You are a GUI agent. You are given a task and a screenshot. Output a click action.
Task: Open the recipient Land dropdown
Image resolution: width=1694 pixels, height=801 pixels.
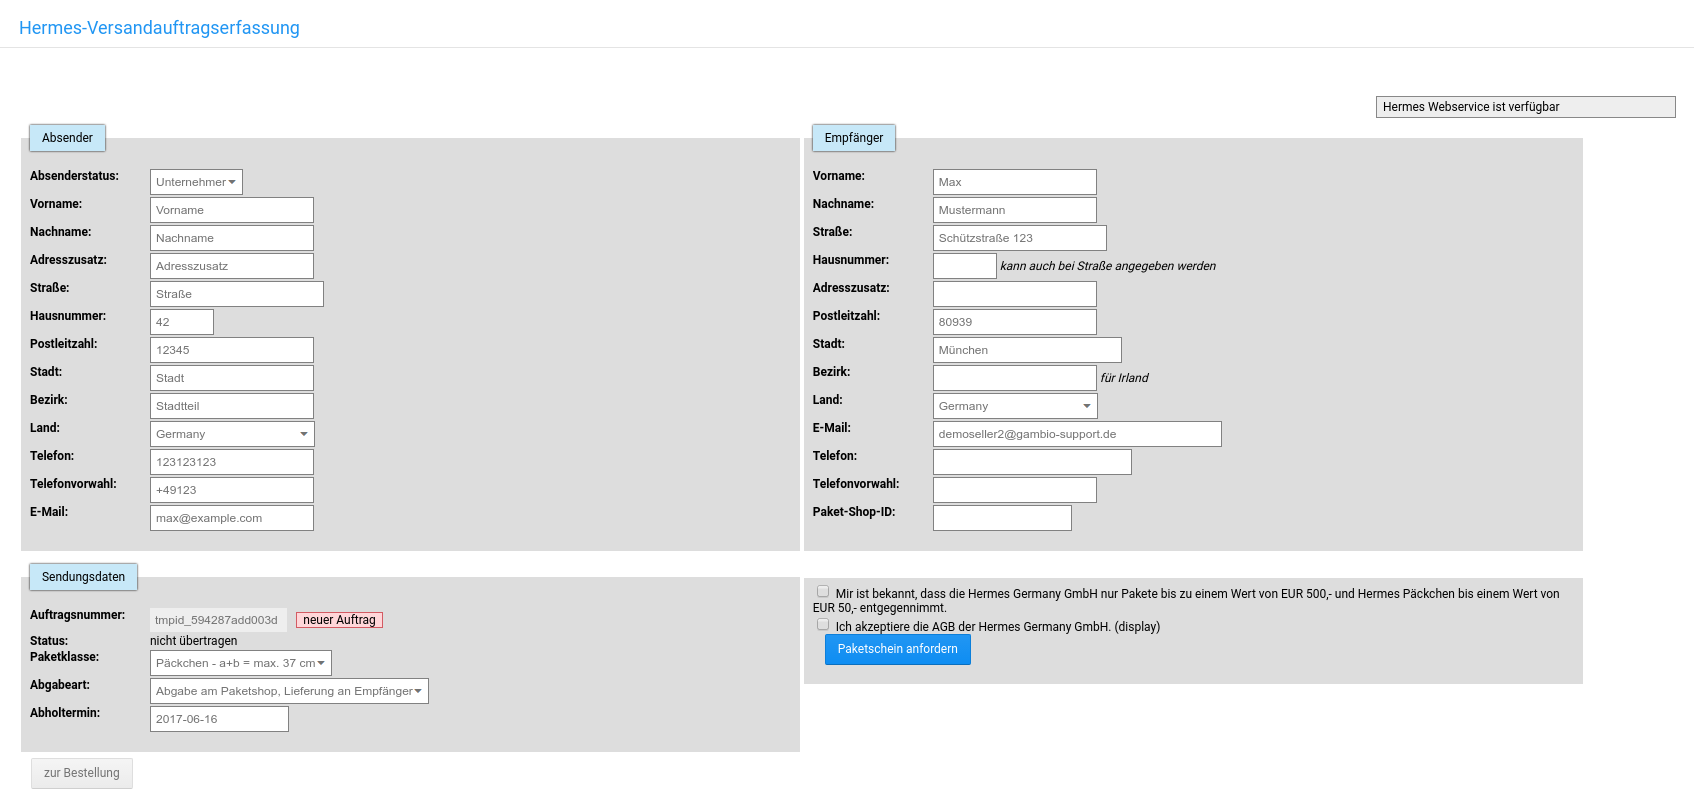pos(1014,406)
